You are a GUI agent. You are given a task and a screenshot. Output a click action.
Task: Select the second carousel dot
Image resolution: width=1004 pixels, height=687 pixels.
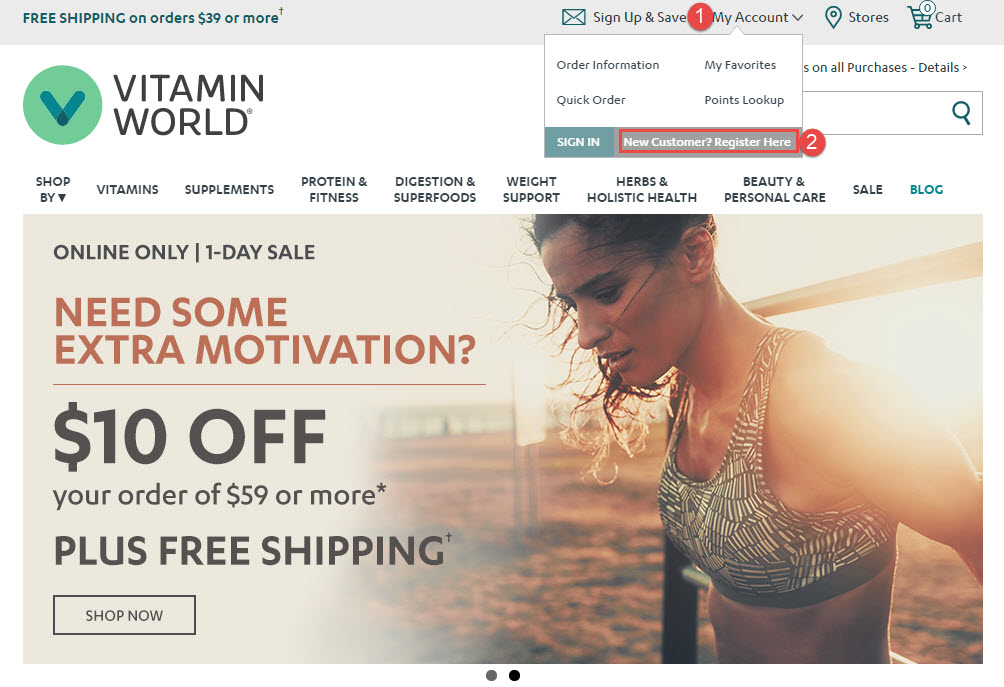coord(514,675)
